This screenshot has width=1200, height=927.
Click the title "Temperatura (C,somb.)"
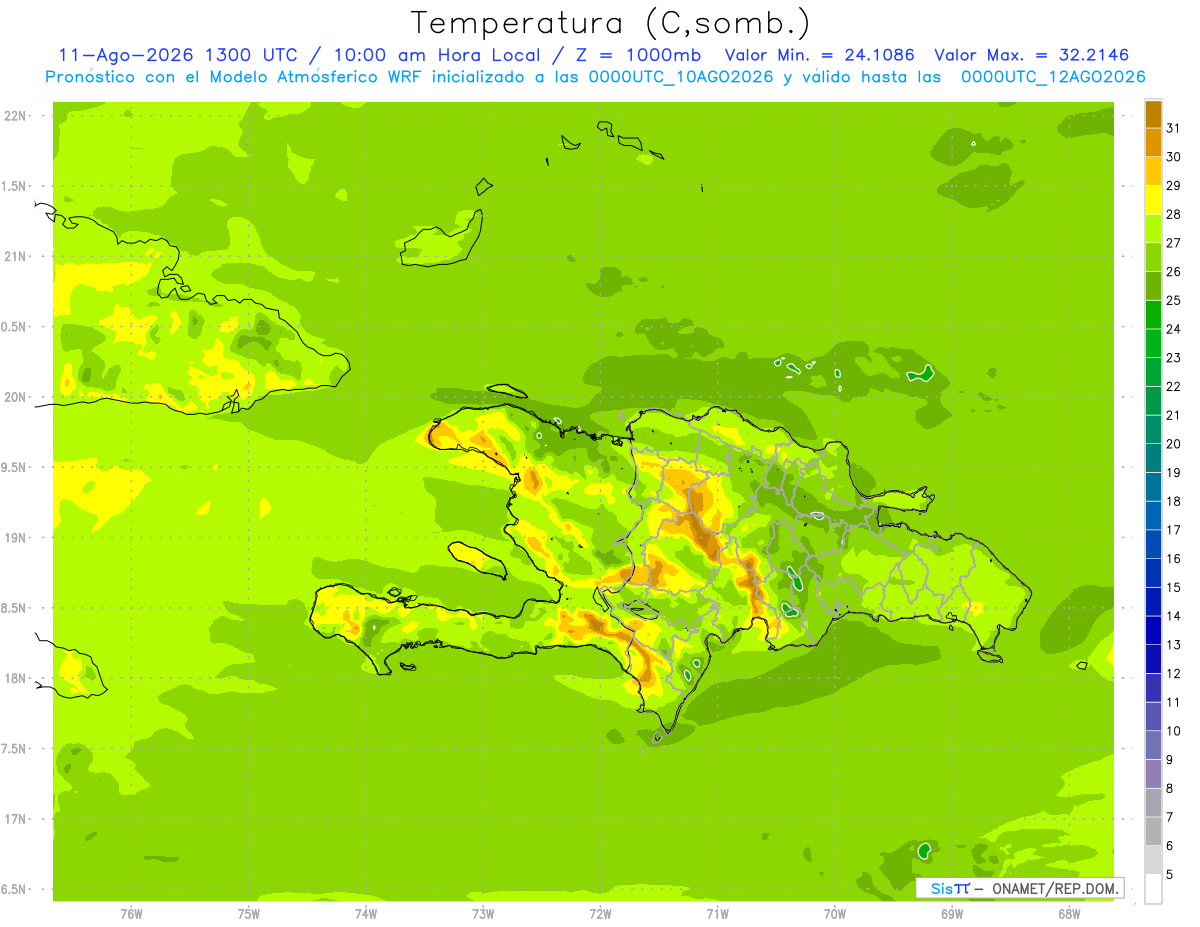point(610,23)
